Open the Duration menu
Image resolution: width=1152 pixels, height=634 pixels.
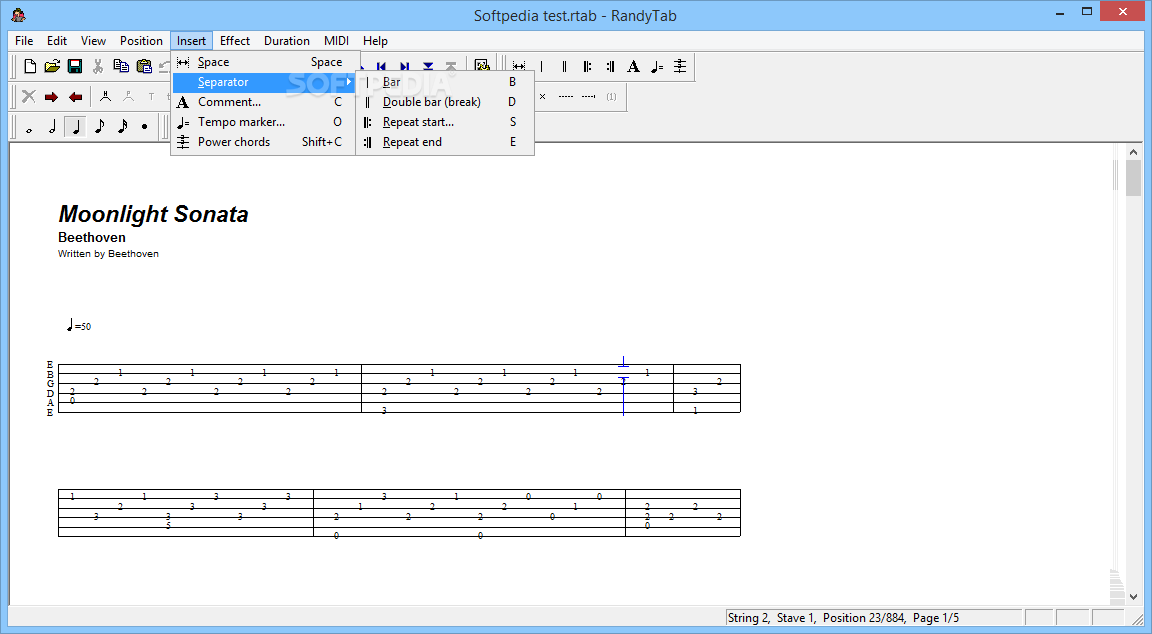287,40
